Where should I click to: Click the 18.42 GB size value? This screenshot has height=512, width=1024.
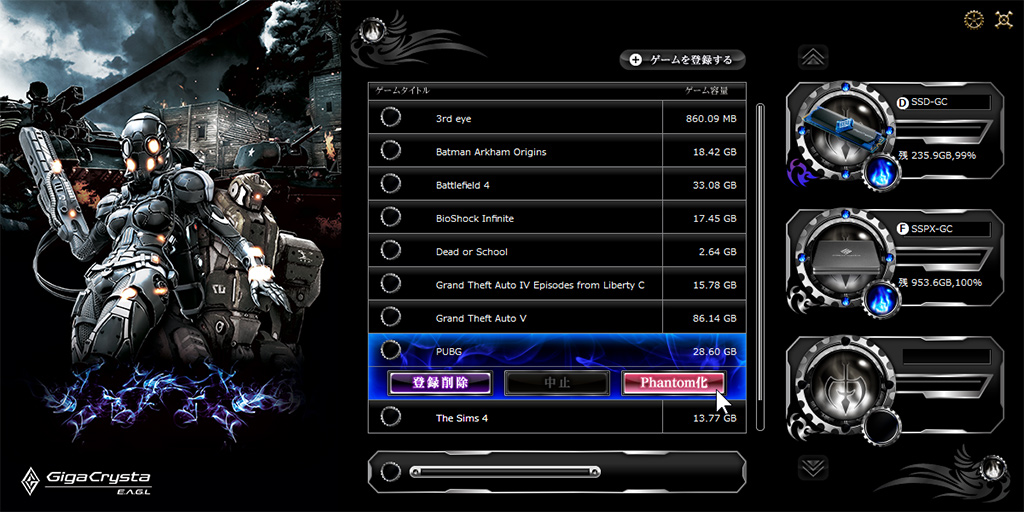(714, 152)
